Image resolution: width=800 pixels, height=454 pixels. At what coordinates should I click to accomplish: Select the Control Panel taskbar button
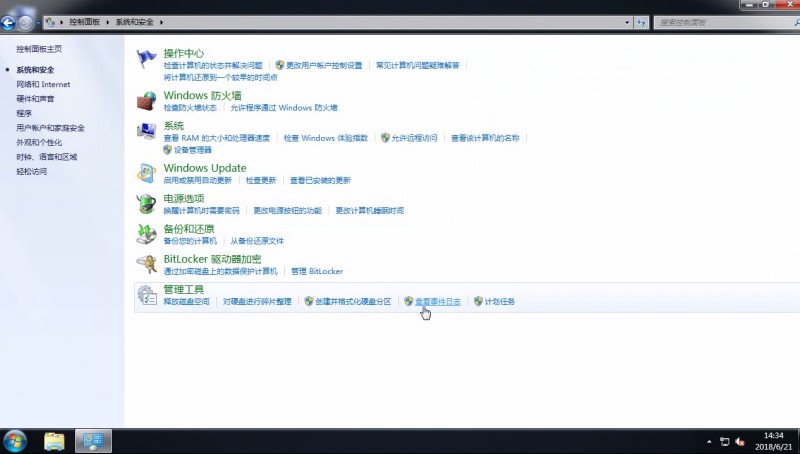click(93, 441)
